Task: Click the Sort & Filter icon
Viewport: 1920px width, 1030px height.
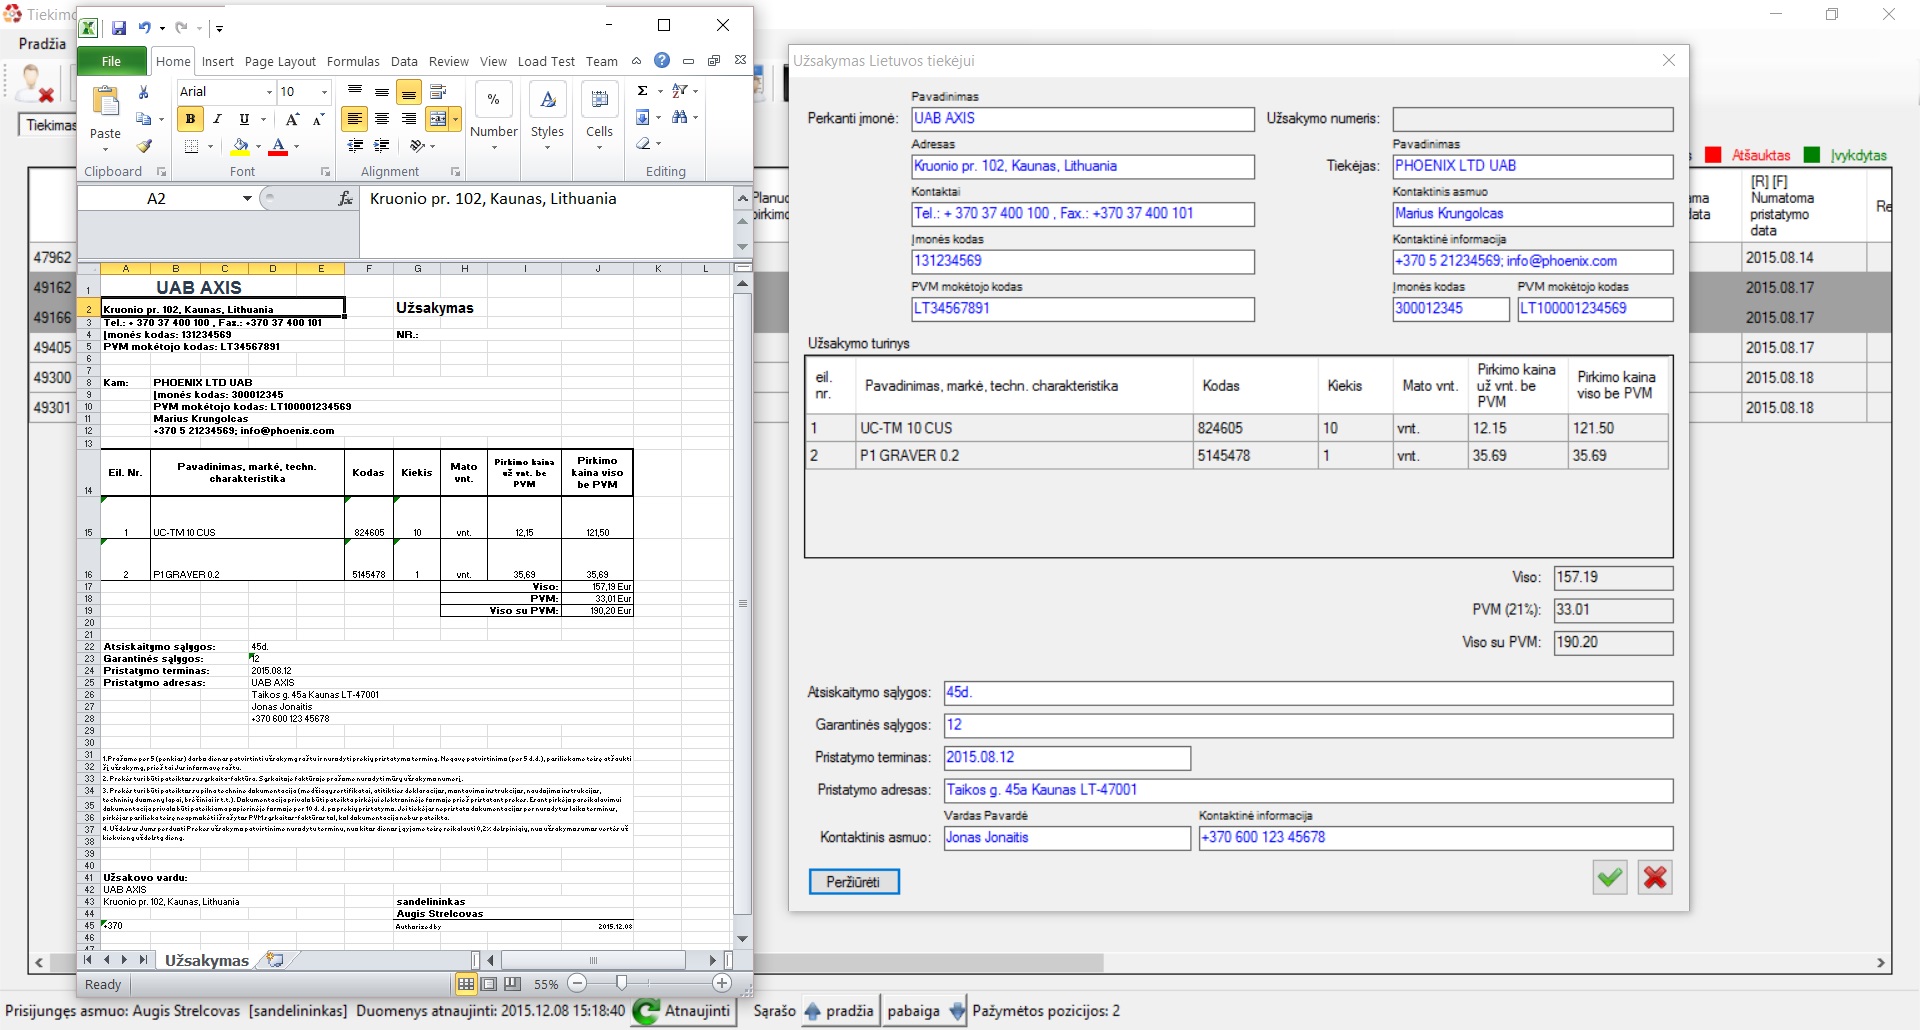Action: 680,91
